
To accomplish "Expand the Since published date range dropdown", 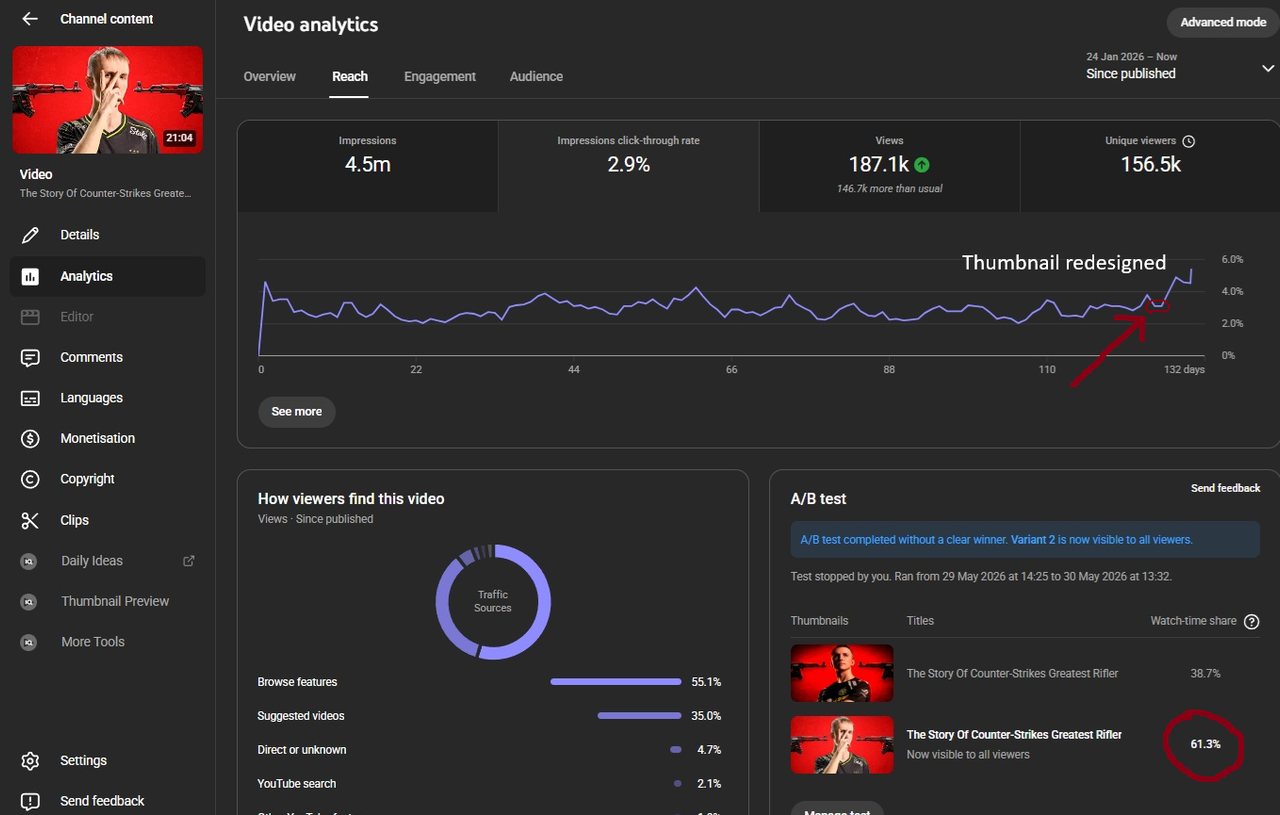I will [x=1268, y=67].
